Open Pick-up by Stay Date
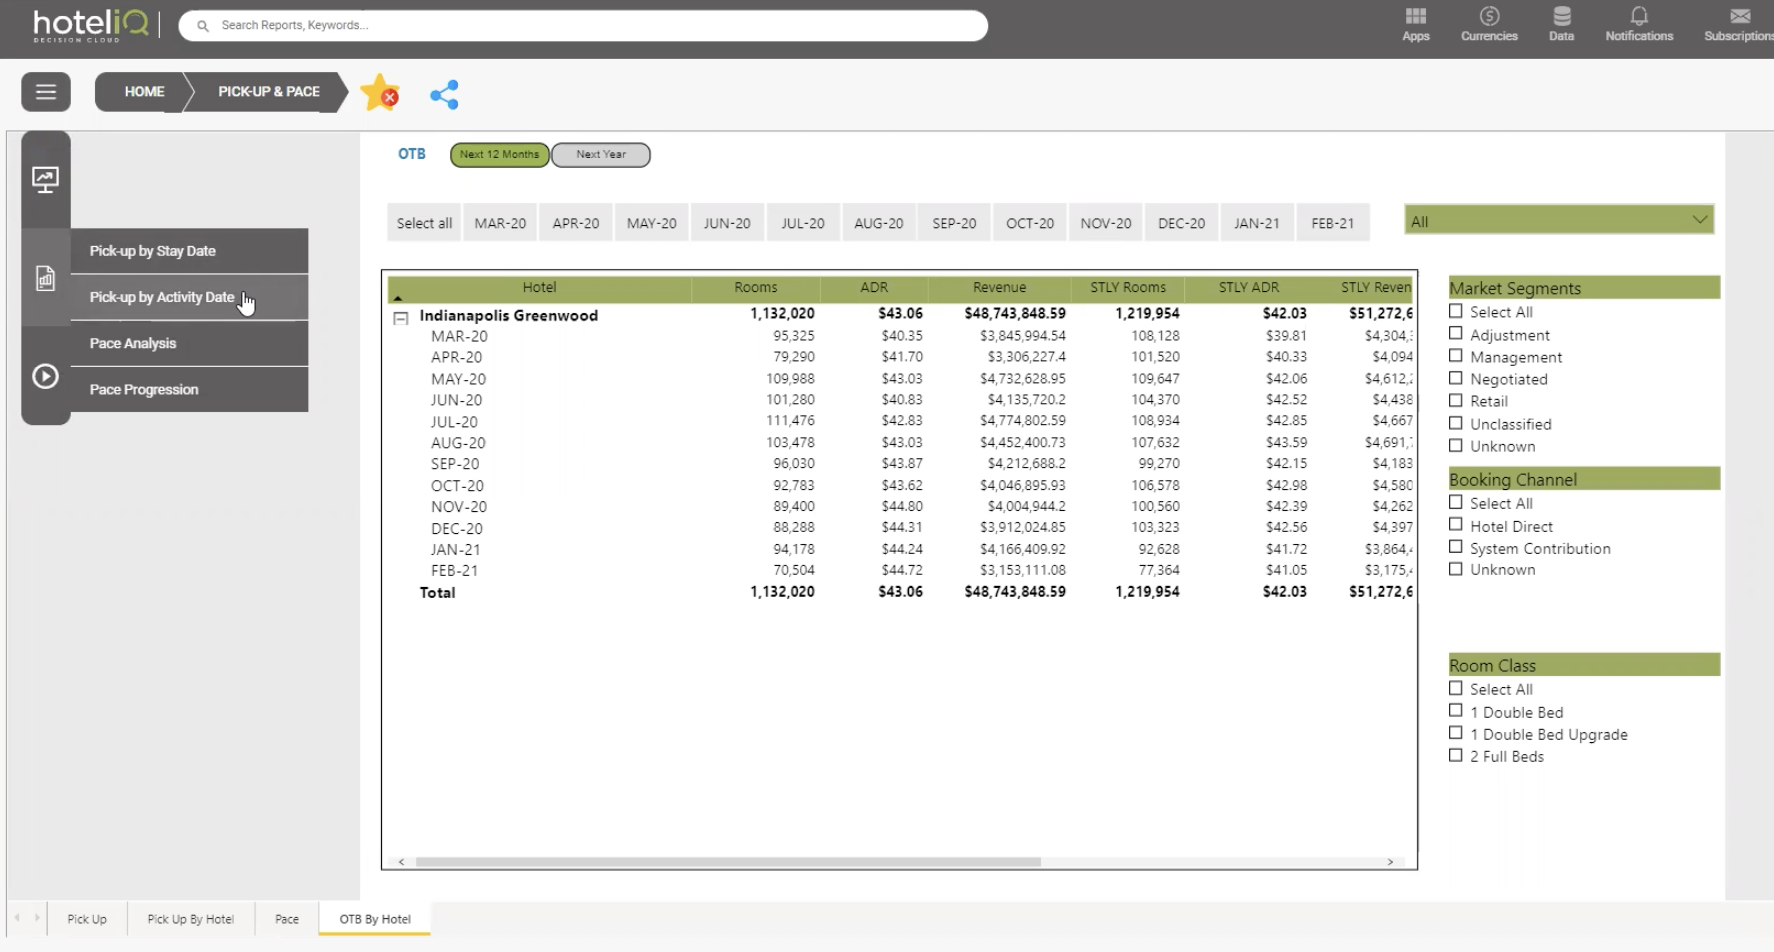The height and width of the screenshot is (952, 1774). (x=189, y=251)
